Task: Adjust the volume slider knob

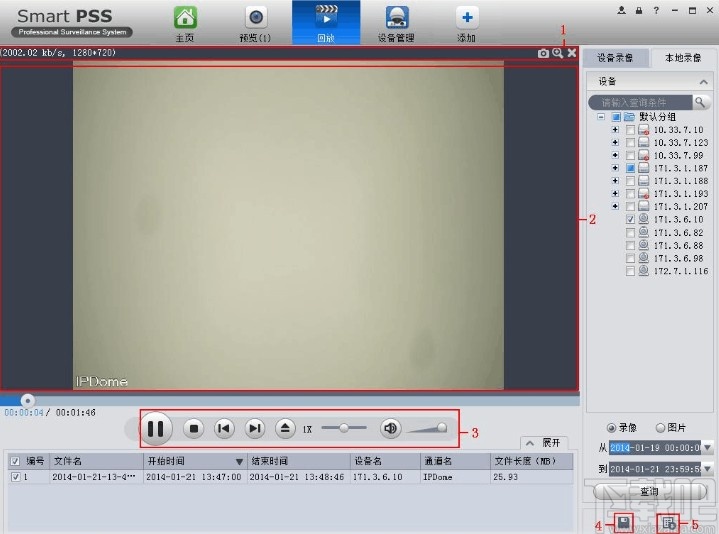Action: pos(442,428)
